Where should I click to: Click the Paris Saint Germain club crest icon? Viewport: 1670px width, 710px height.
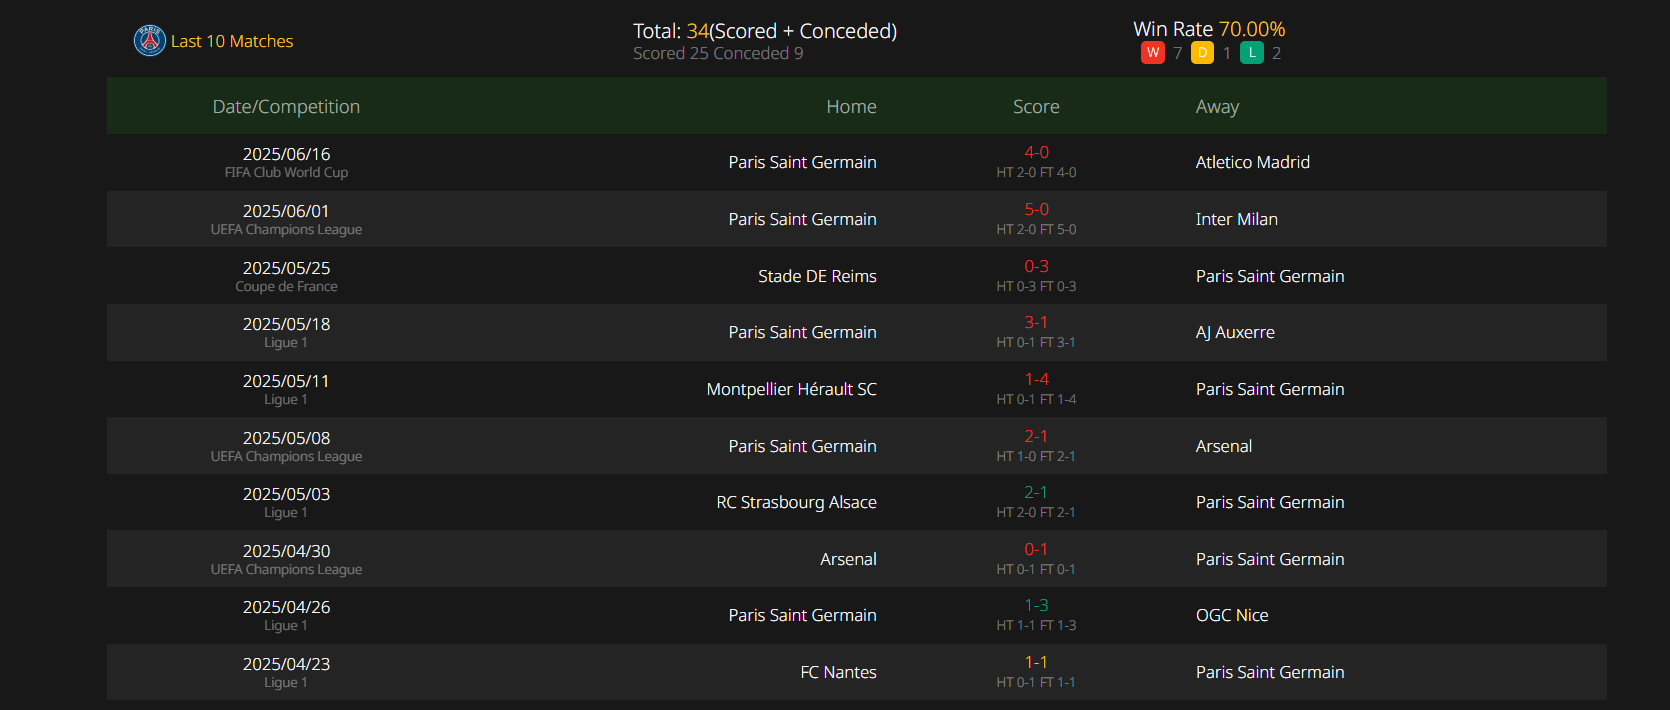pyautogui.click(x=150, y=41)
